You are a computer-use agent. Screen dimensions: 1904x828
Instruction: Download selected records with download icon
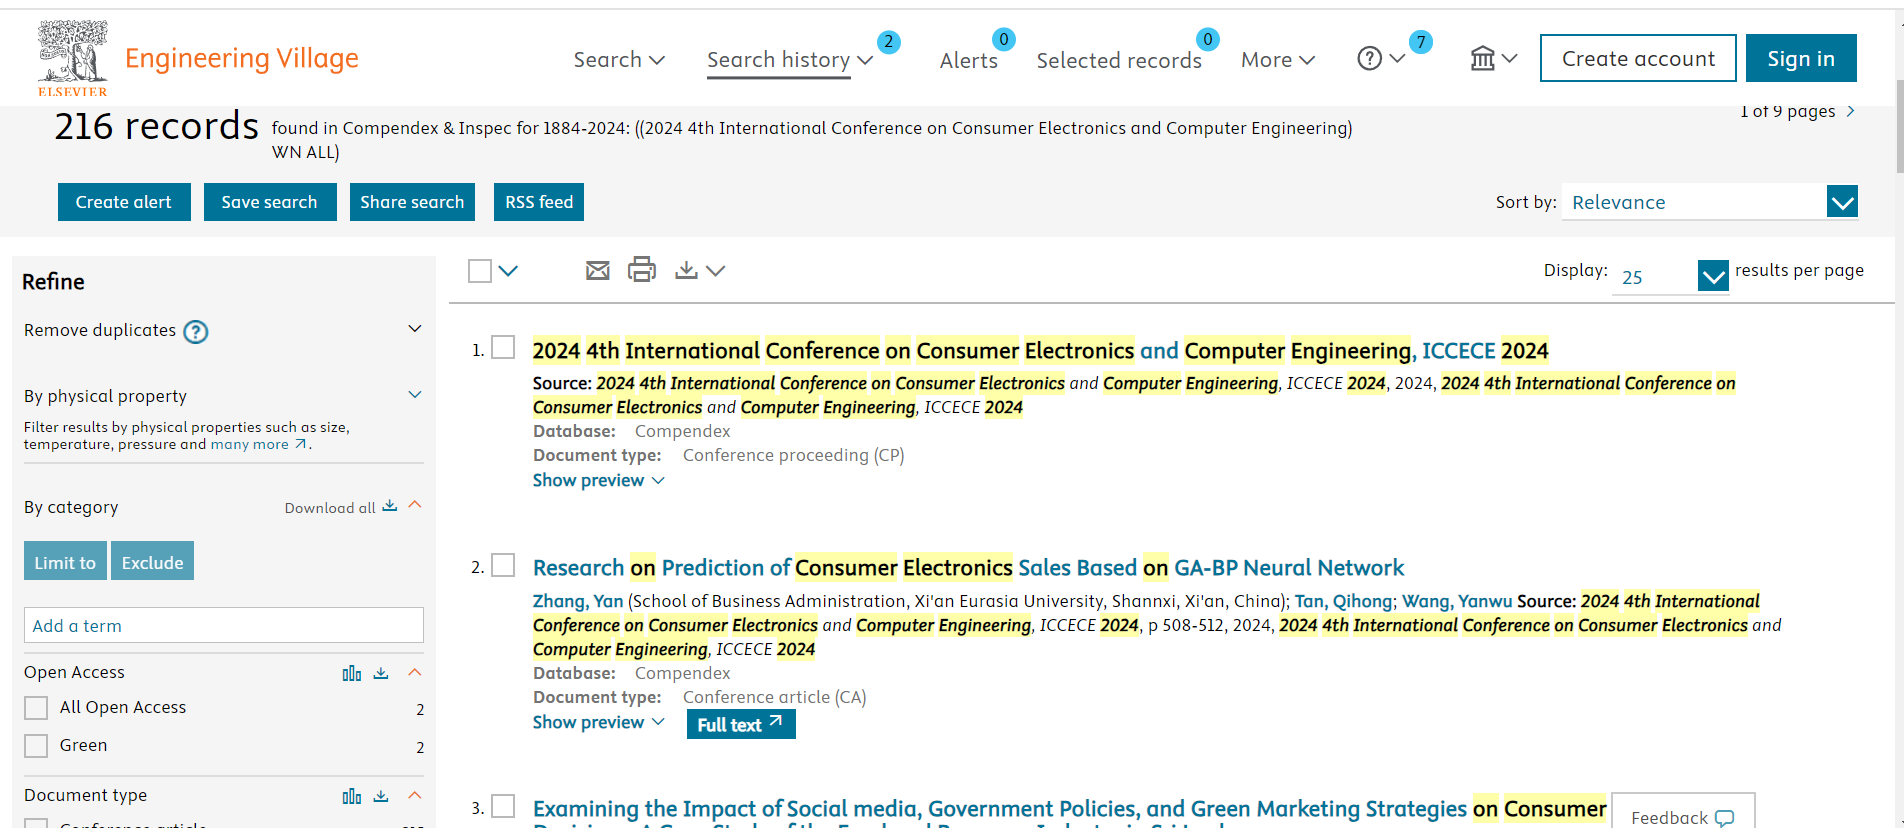coord(686,270)
